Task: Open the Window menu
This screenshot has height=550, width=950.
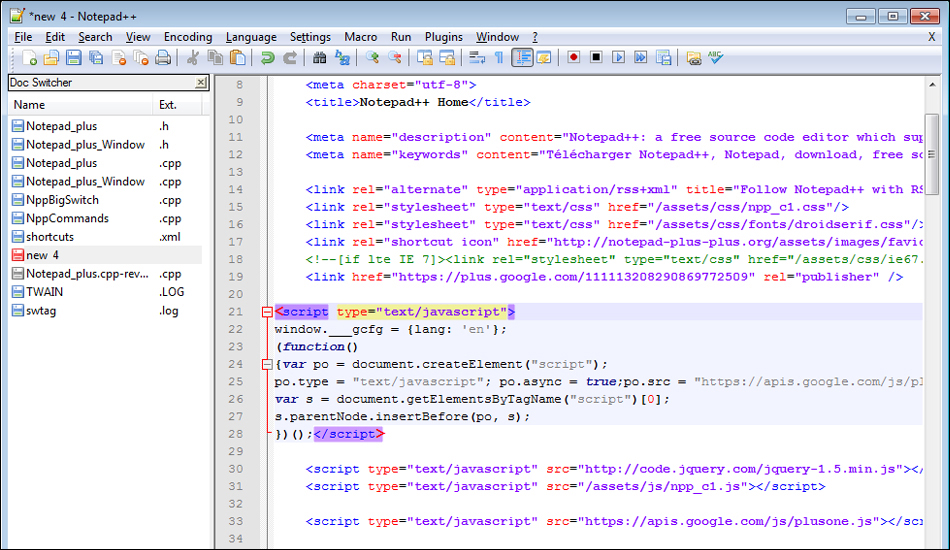Action: click(x=497, y=38)
